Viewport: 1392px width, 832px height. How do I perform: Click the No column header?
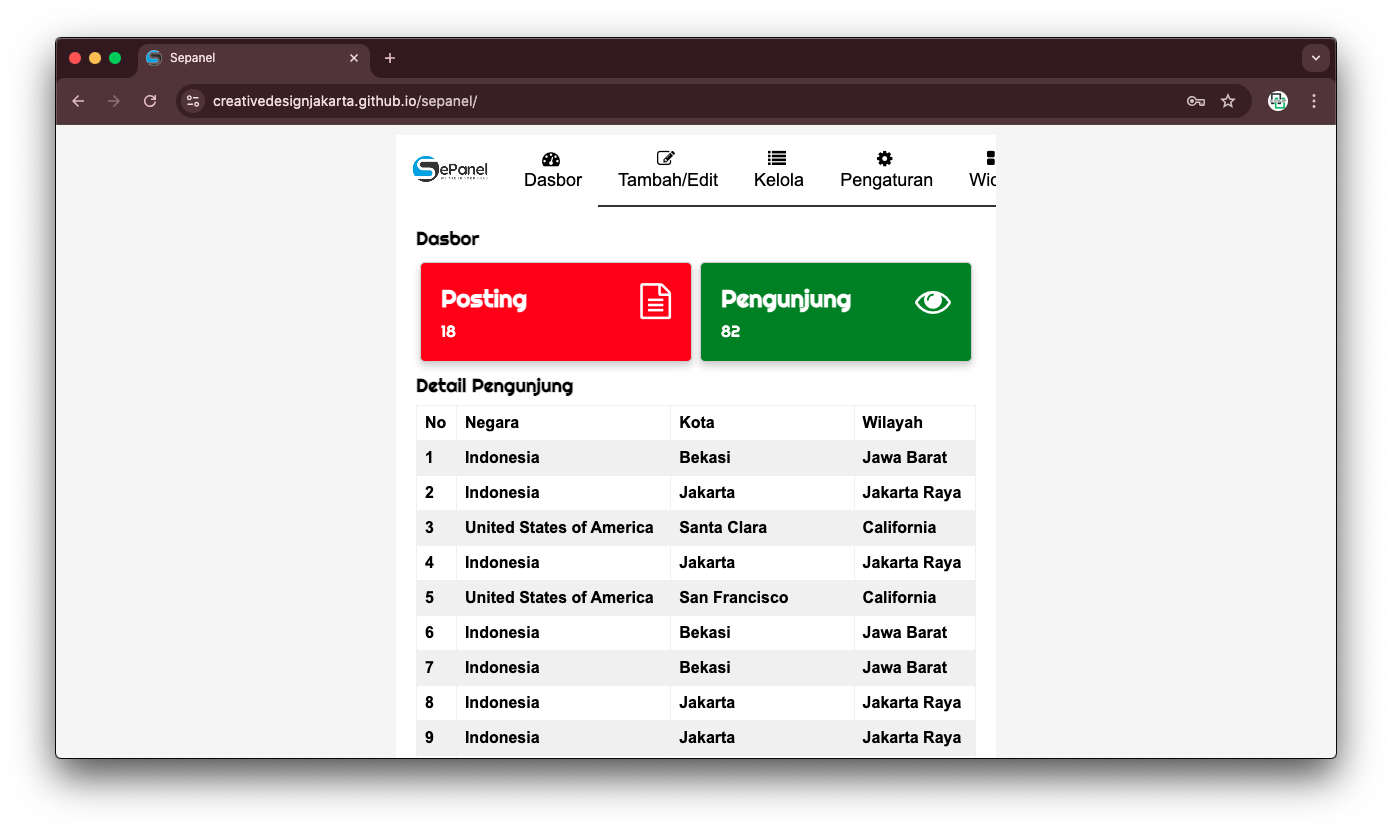(x=435, y=423)
